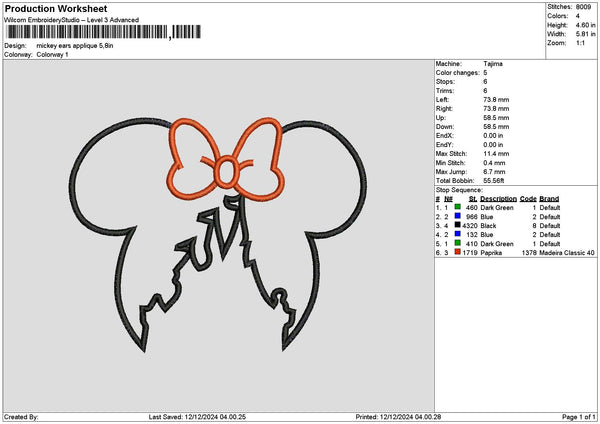Click the Last Saved timestamp
Image resolution: width=600 pixels, height=424 pixels.
tap(197, 417)
